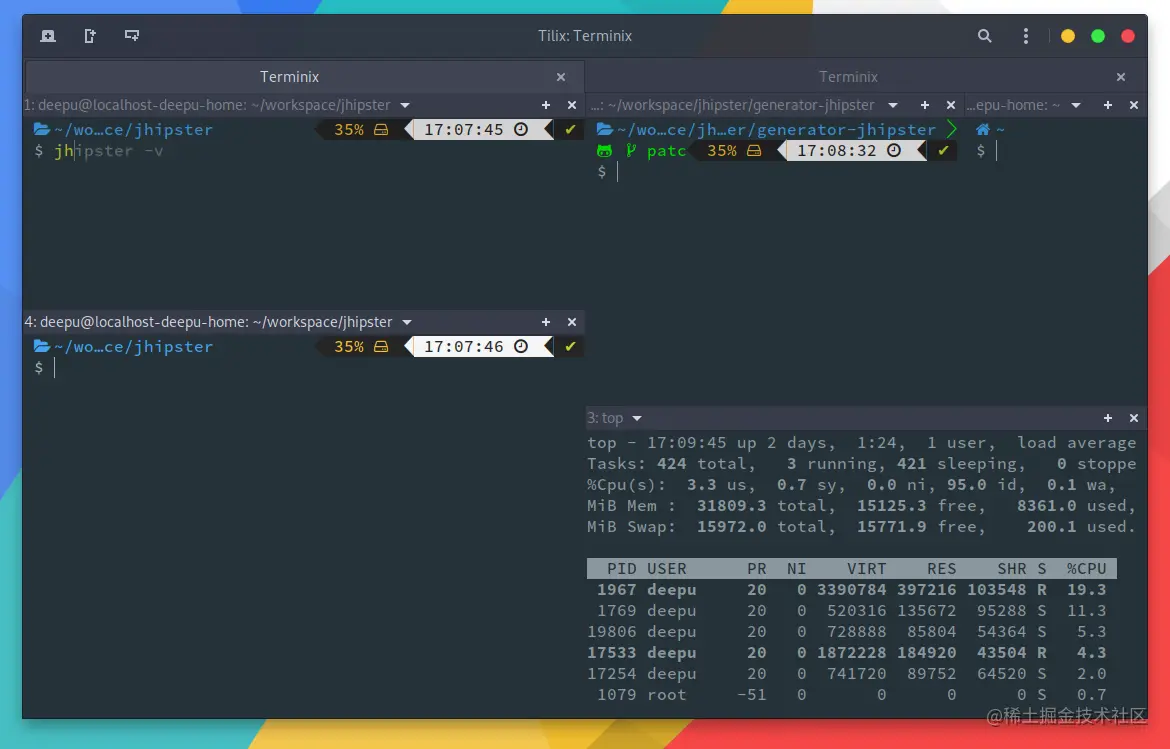Select top process row PID 1079 root

tap(851, 695)
